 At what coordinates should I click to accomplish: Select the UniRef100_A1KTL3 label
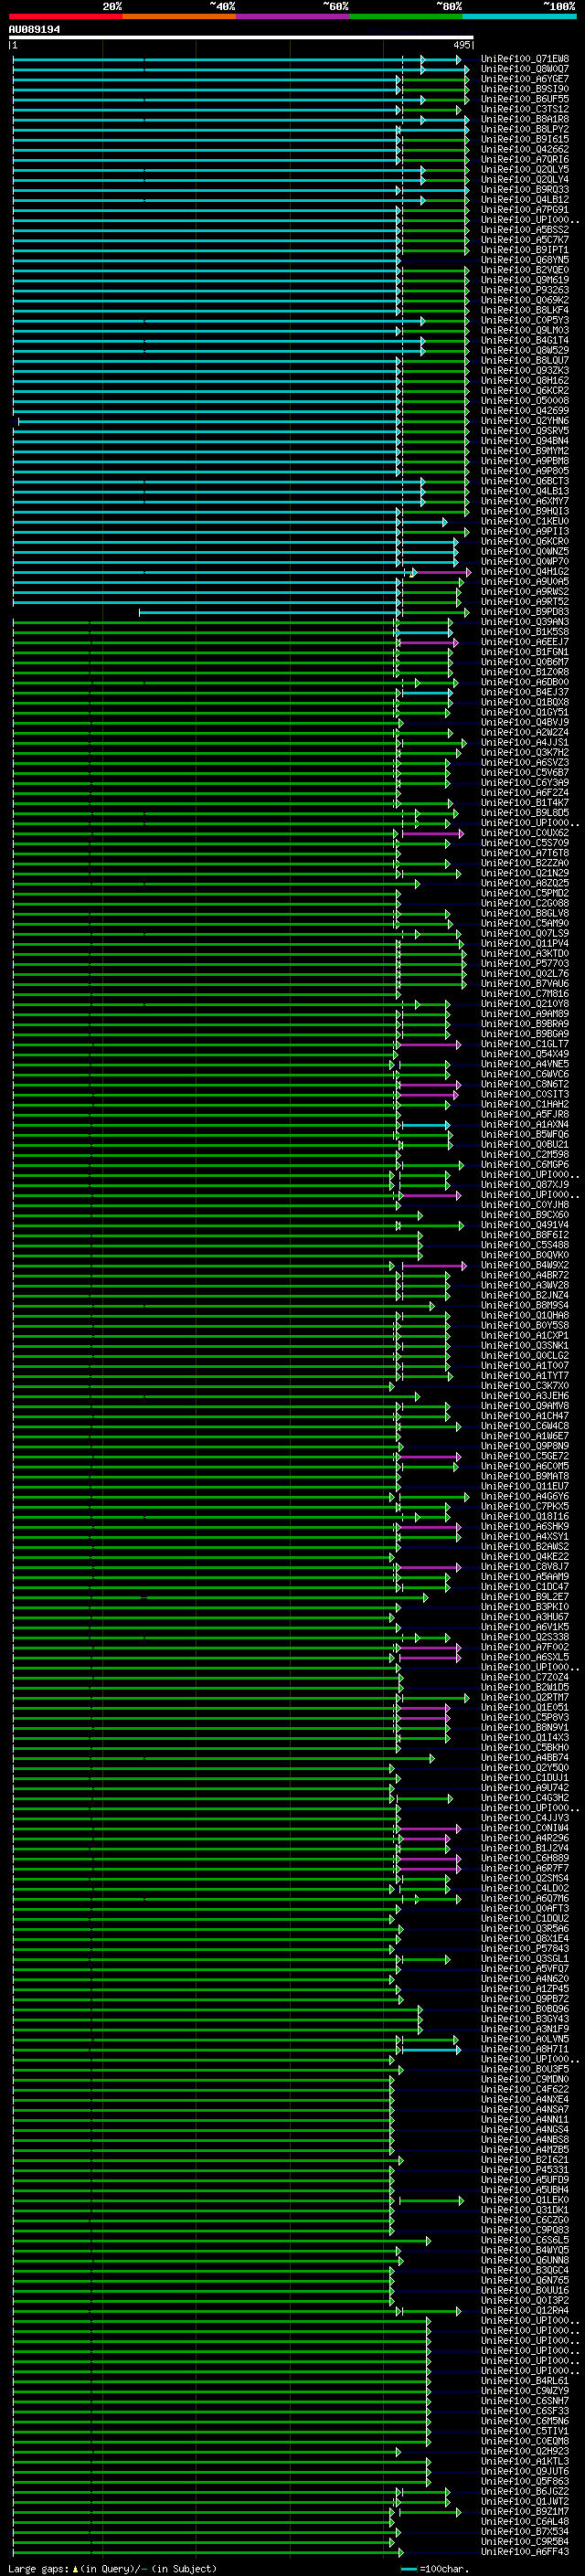[524, 2461]
